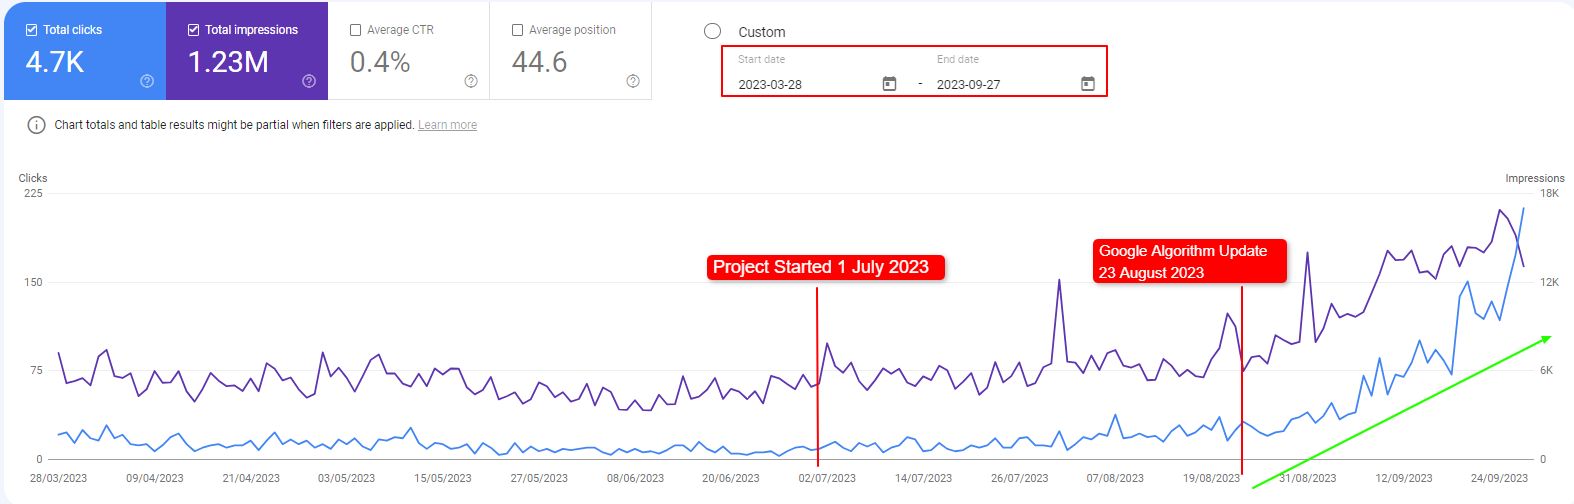1574x504 pixels.
Task: Click the 24/09/2023 x-axis label
Action: [x=1500, y=478]
